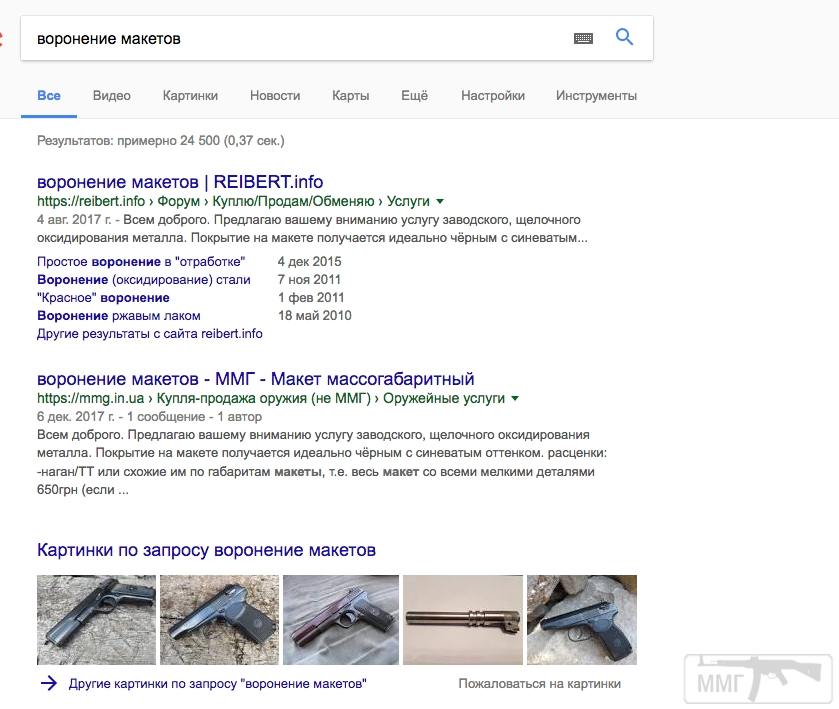Click date "18 май 2010"
Viewport: 839px width, 709px height.
[315, 316]
